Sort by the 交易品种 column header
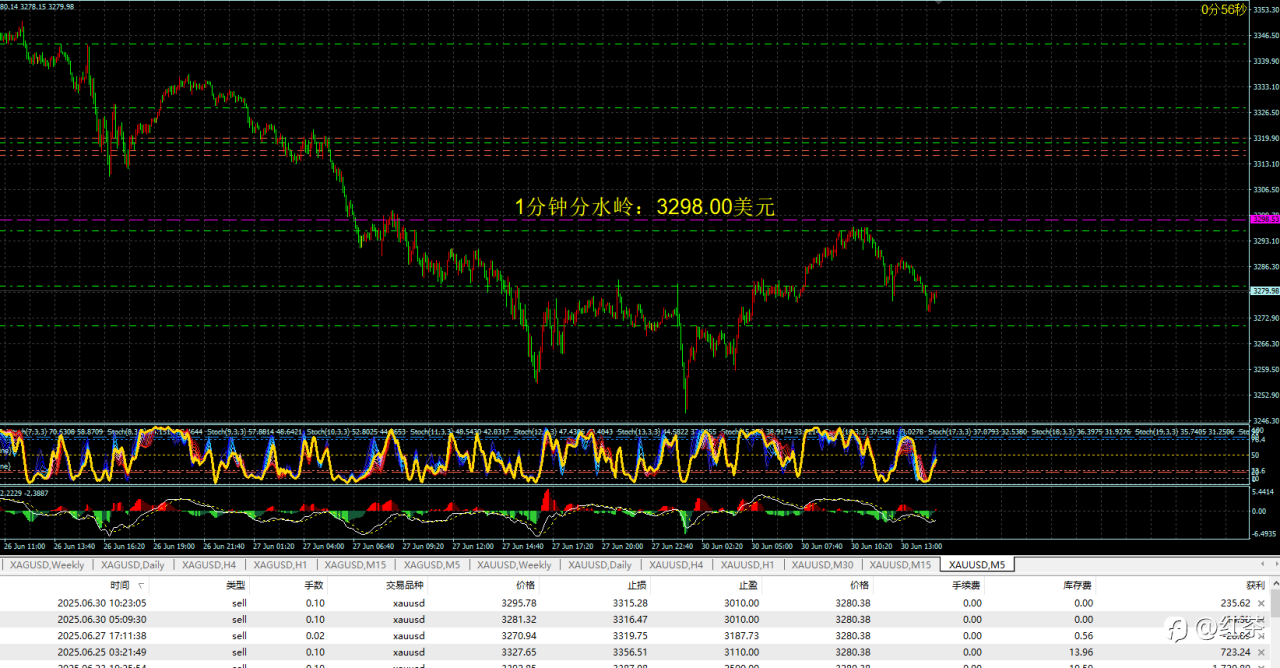 (405, 586)
